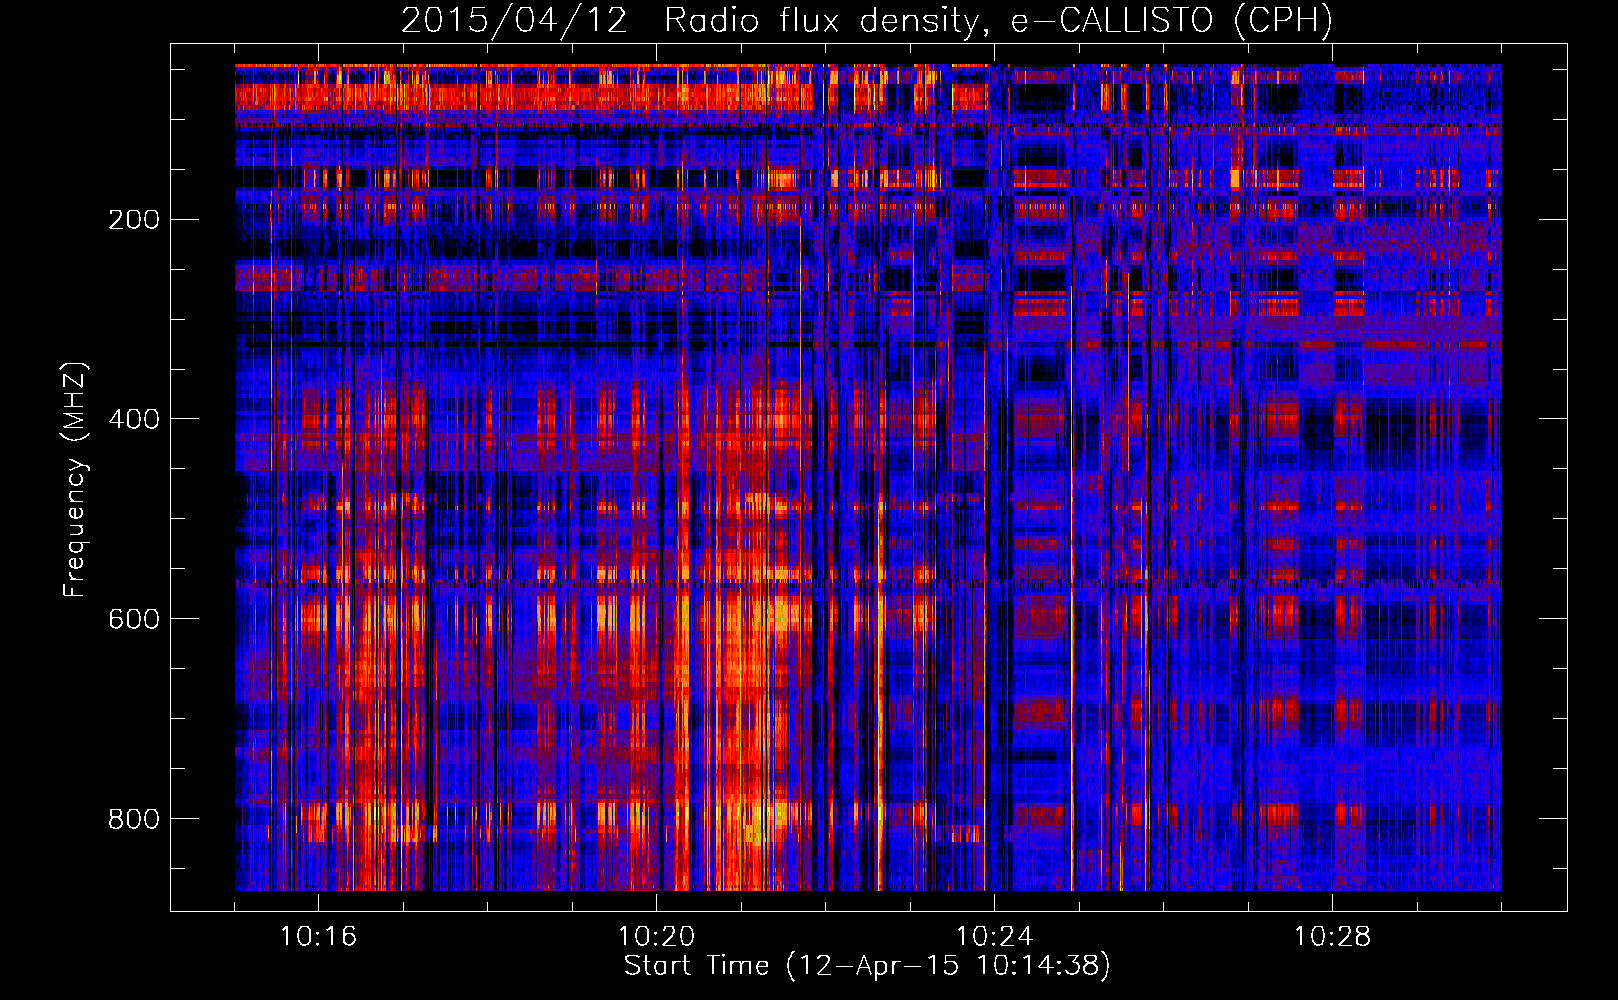The height and width of the screenshot is (1000, 1618).
Task: Click the 'Frequency (MHZ)' y-axis label
Action: pos(75,480)
